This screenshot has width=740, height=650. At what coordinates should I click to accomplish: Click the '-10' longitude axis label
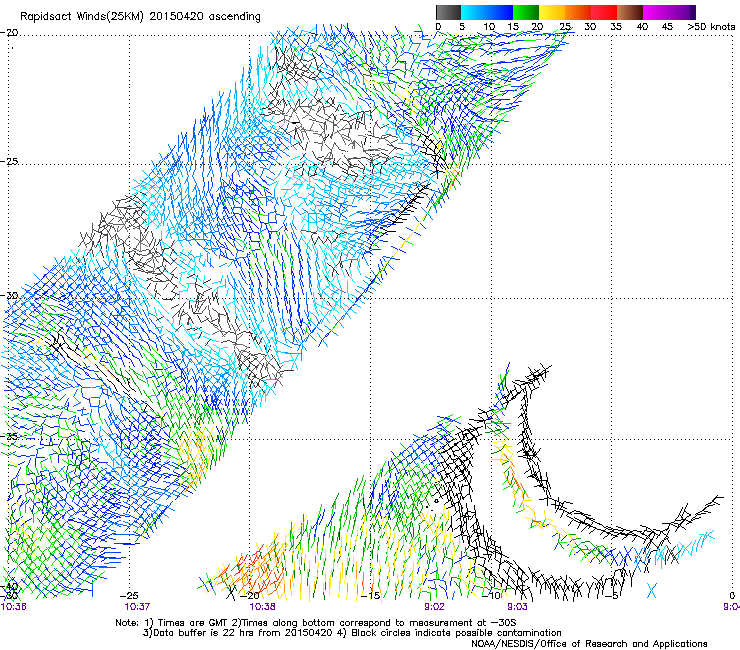[491, 596]
